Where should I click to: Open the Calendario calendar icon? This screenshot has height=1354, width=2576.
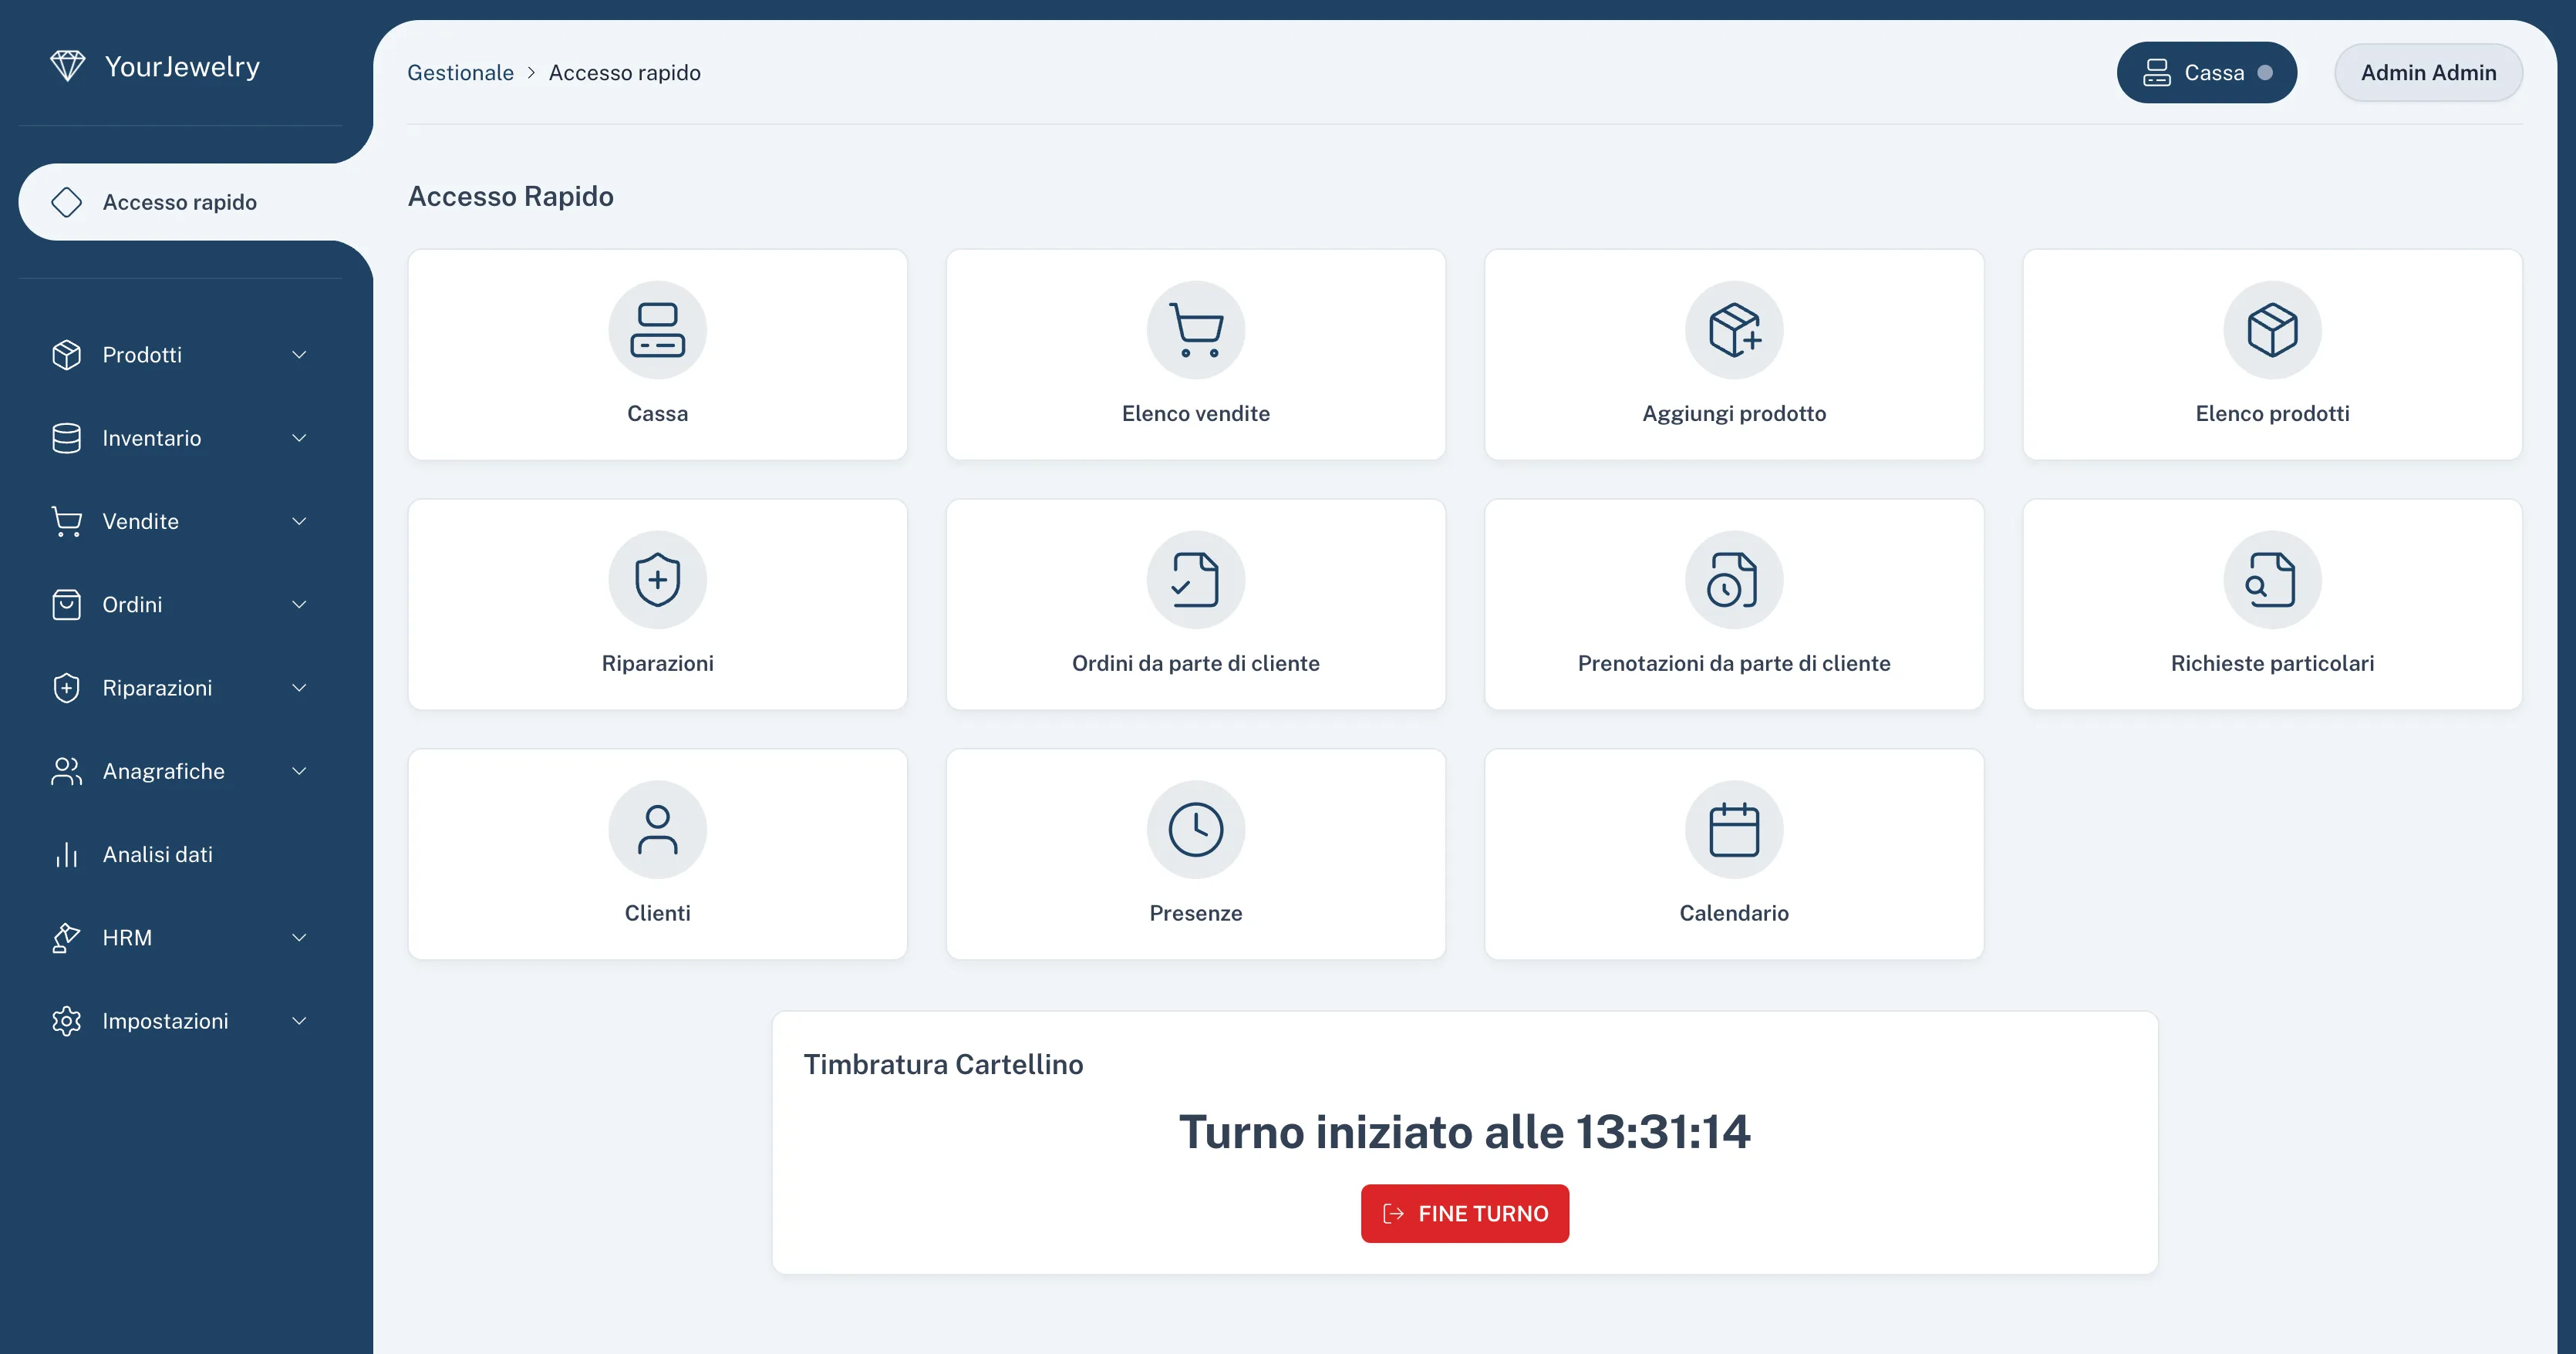pos(1734,830)
